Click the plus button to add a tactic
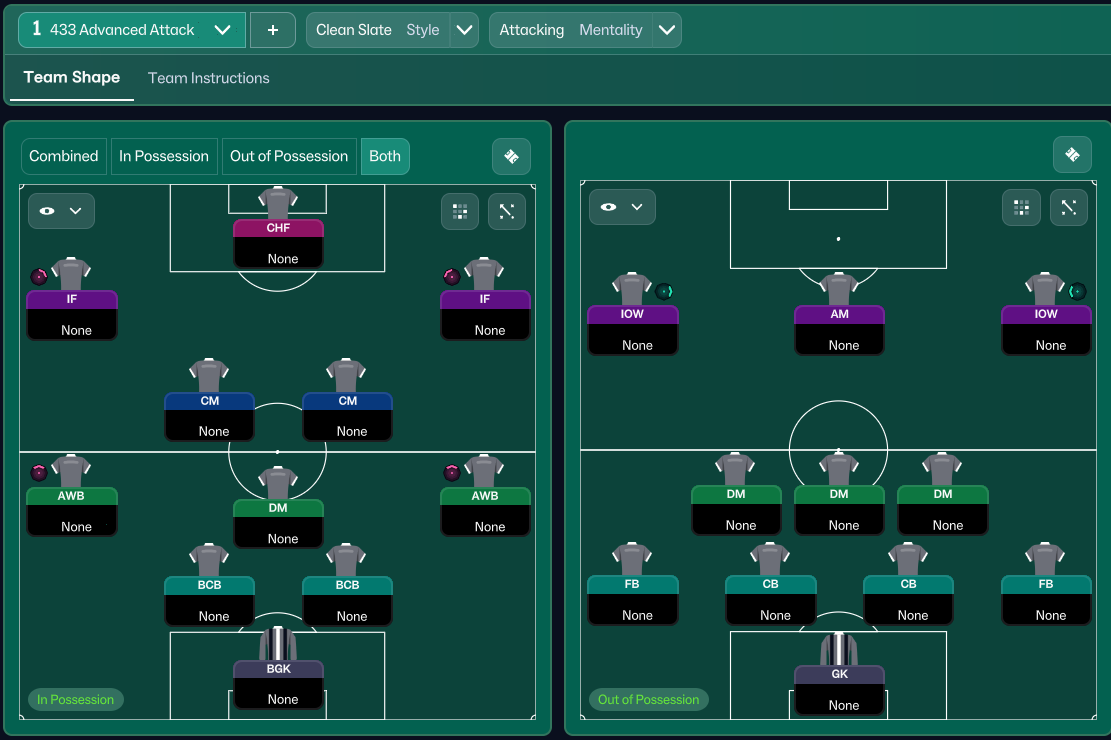 (272, 30)
